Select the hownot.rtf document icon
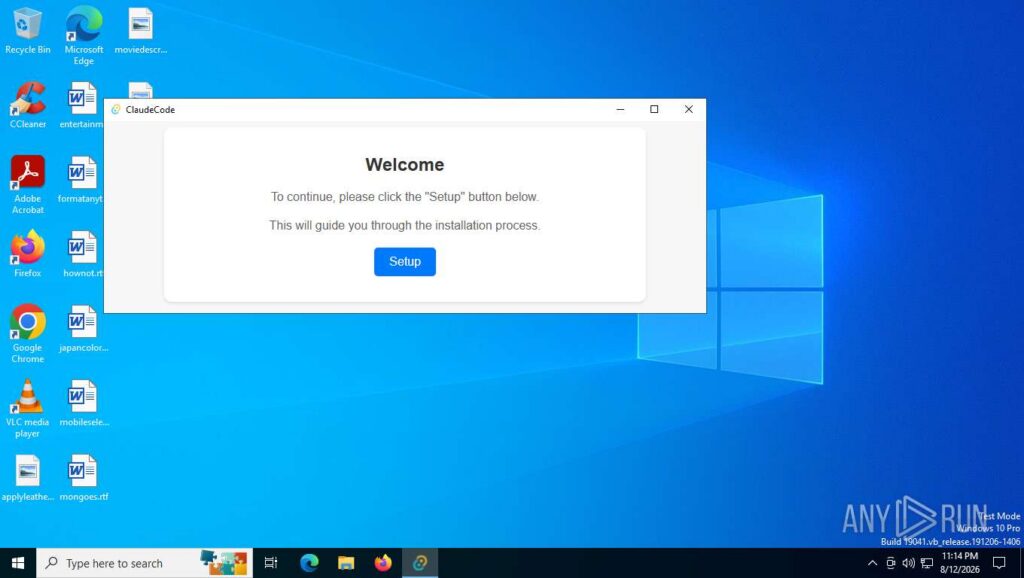This screenshot has height=578, width=1024. (x=82, y=254)
